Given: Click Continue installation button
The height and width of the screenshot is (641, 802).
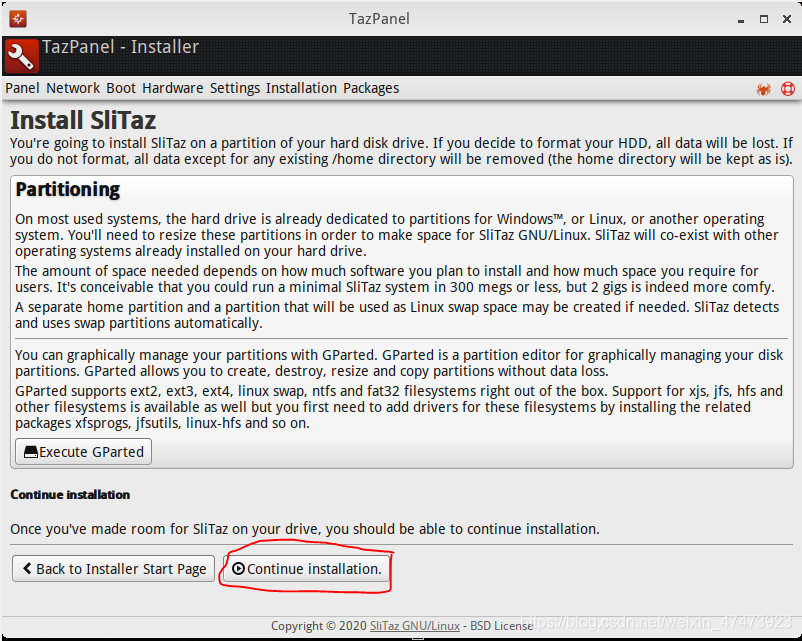Looking at the screenshot, I should (306, 568).
